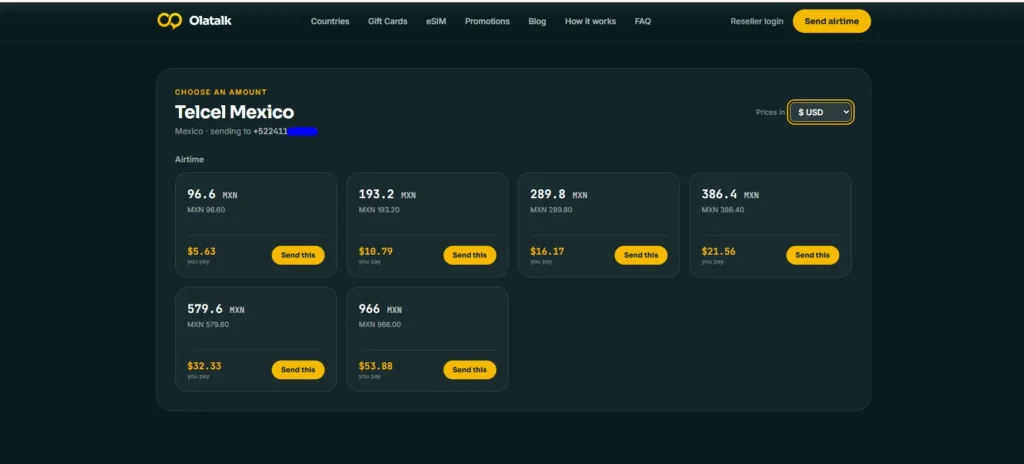Click the $53.88 price text
Screen dimensions: 1024x464
pyautogui.click(x=376, y=366)
